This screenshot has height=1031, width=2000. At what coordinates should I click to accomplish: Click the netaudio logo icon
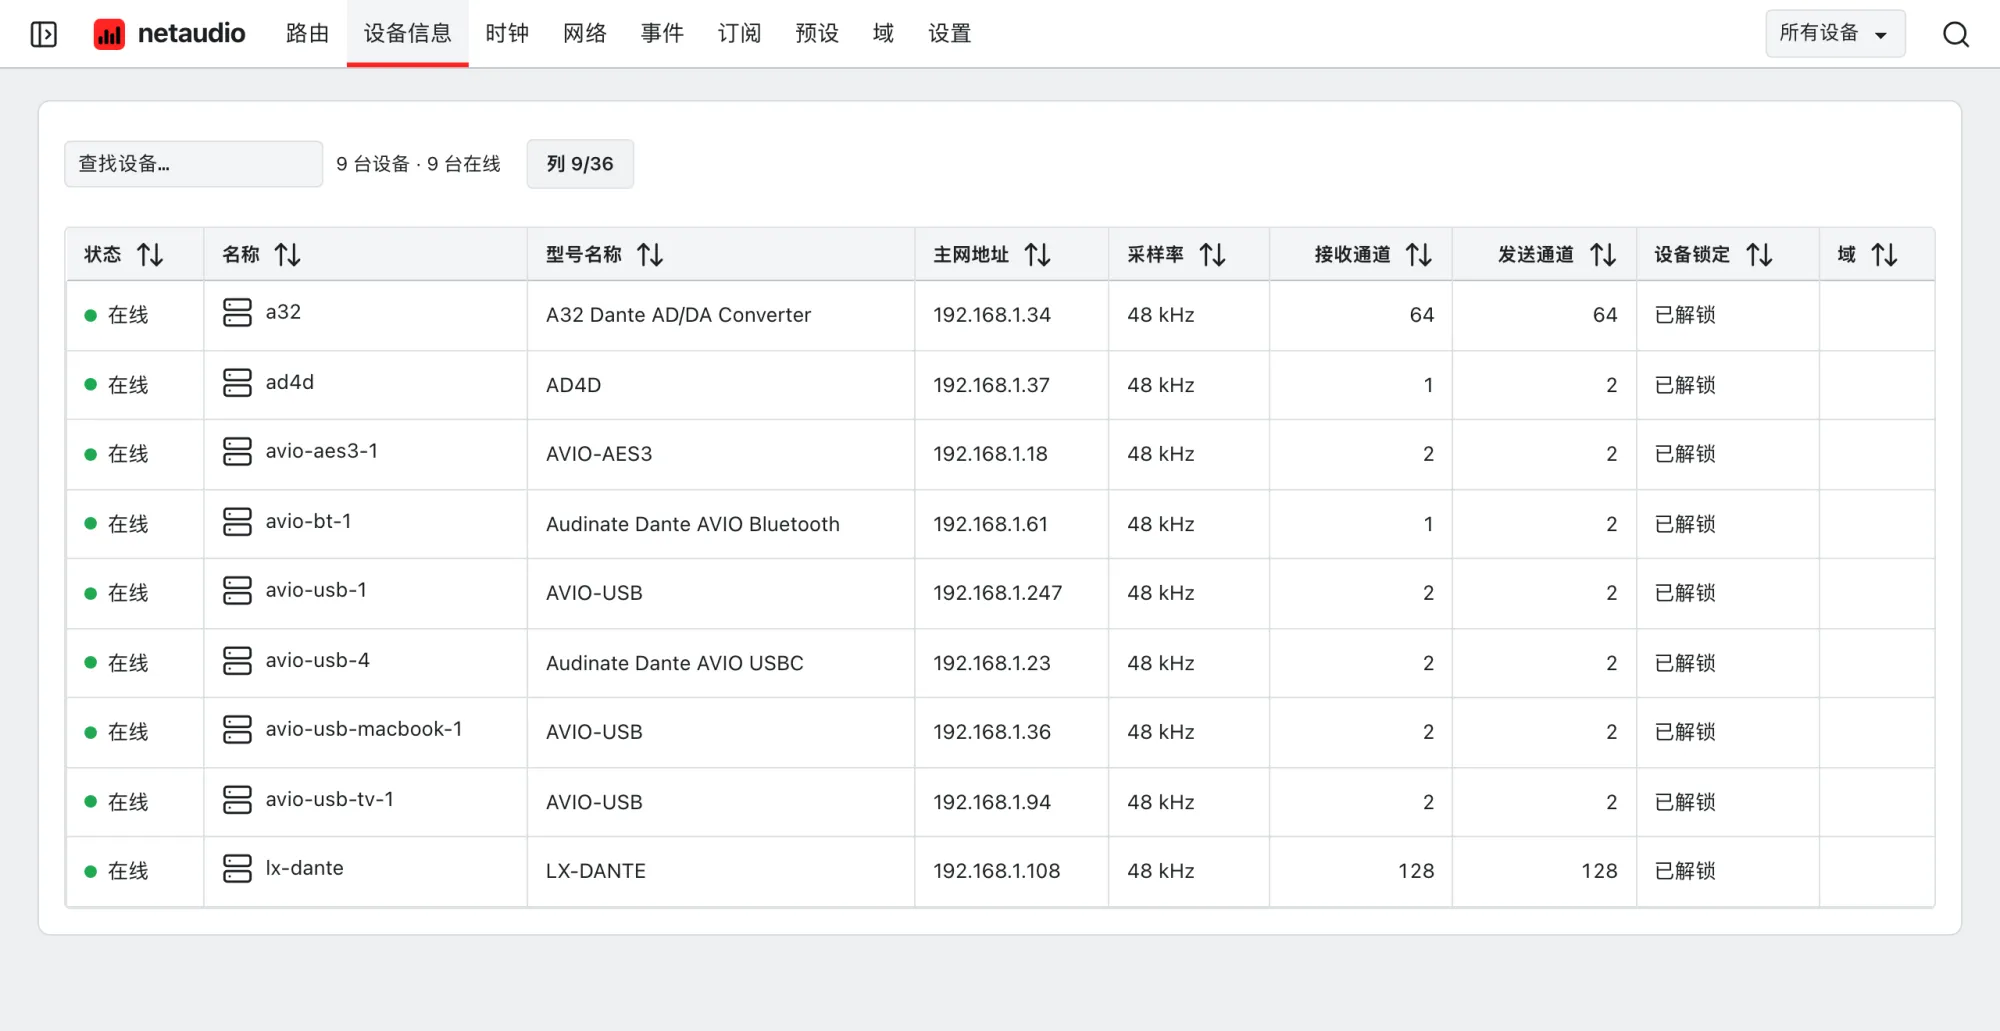[109, 34]
